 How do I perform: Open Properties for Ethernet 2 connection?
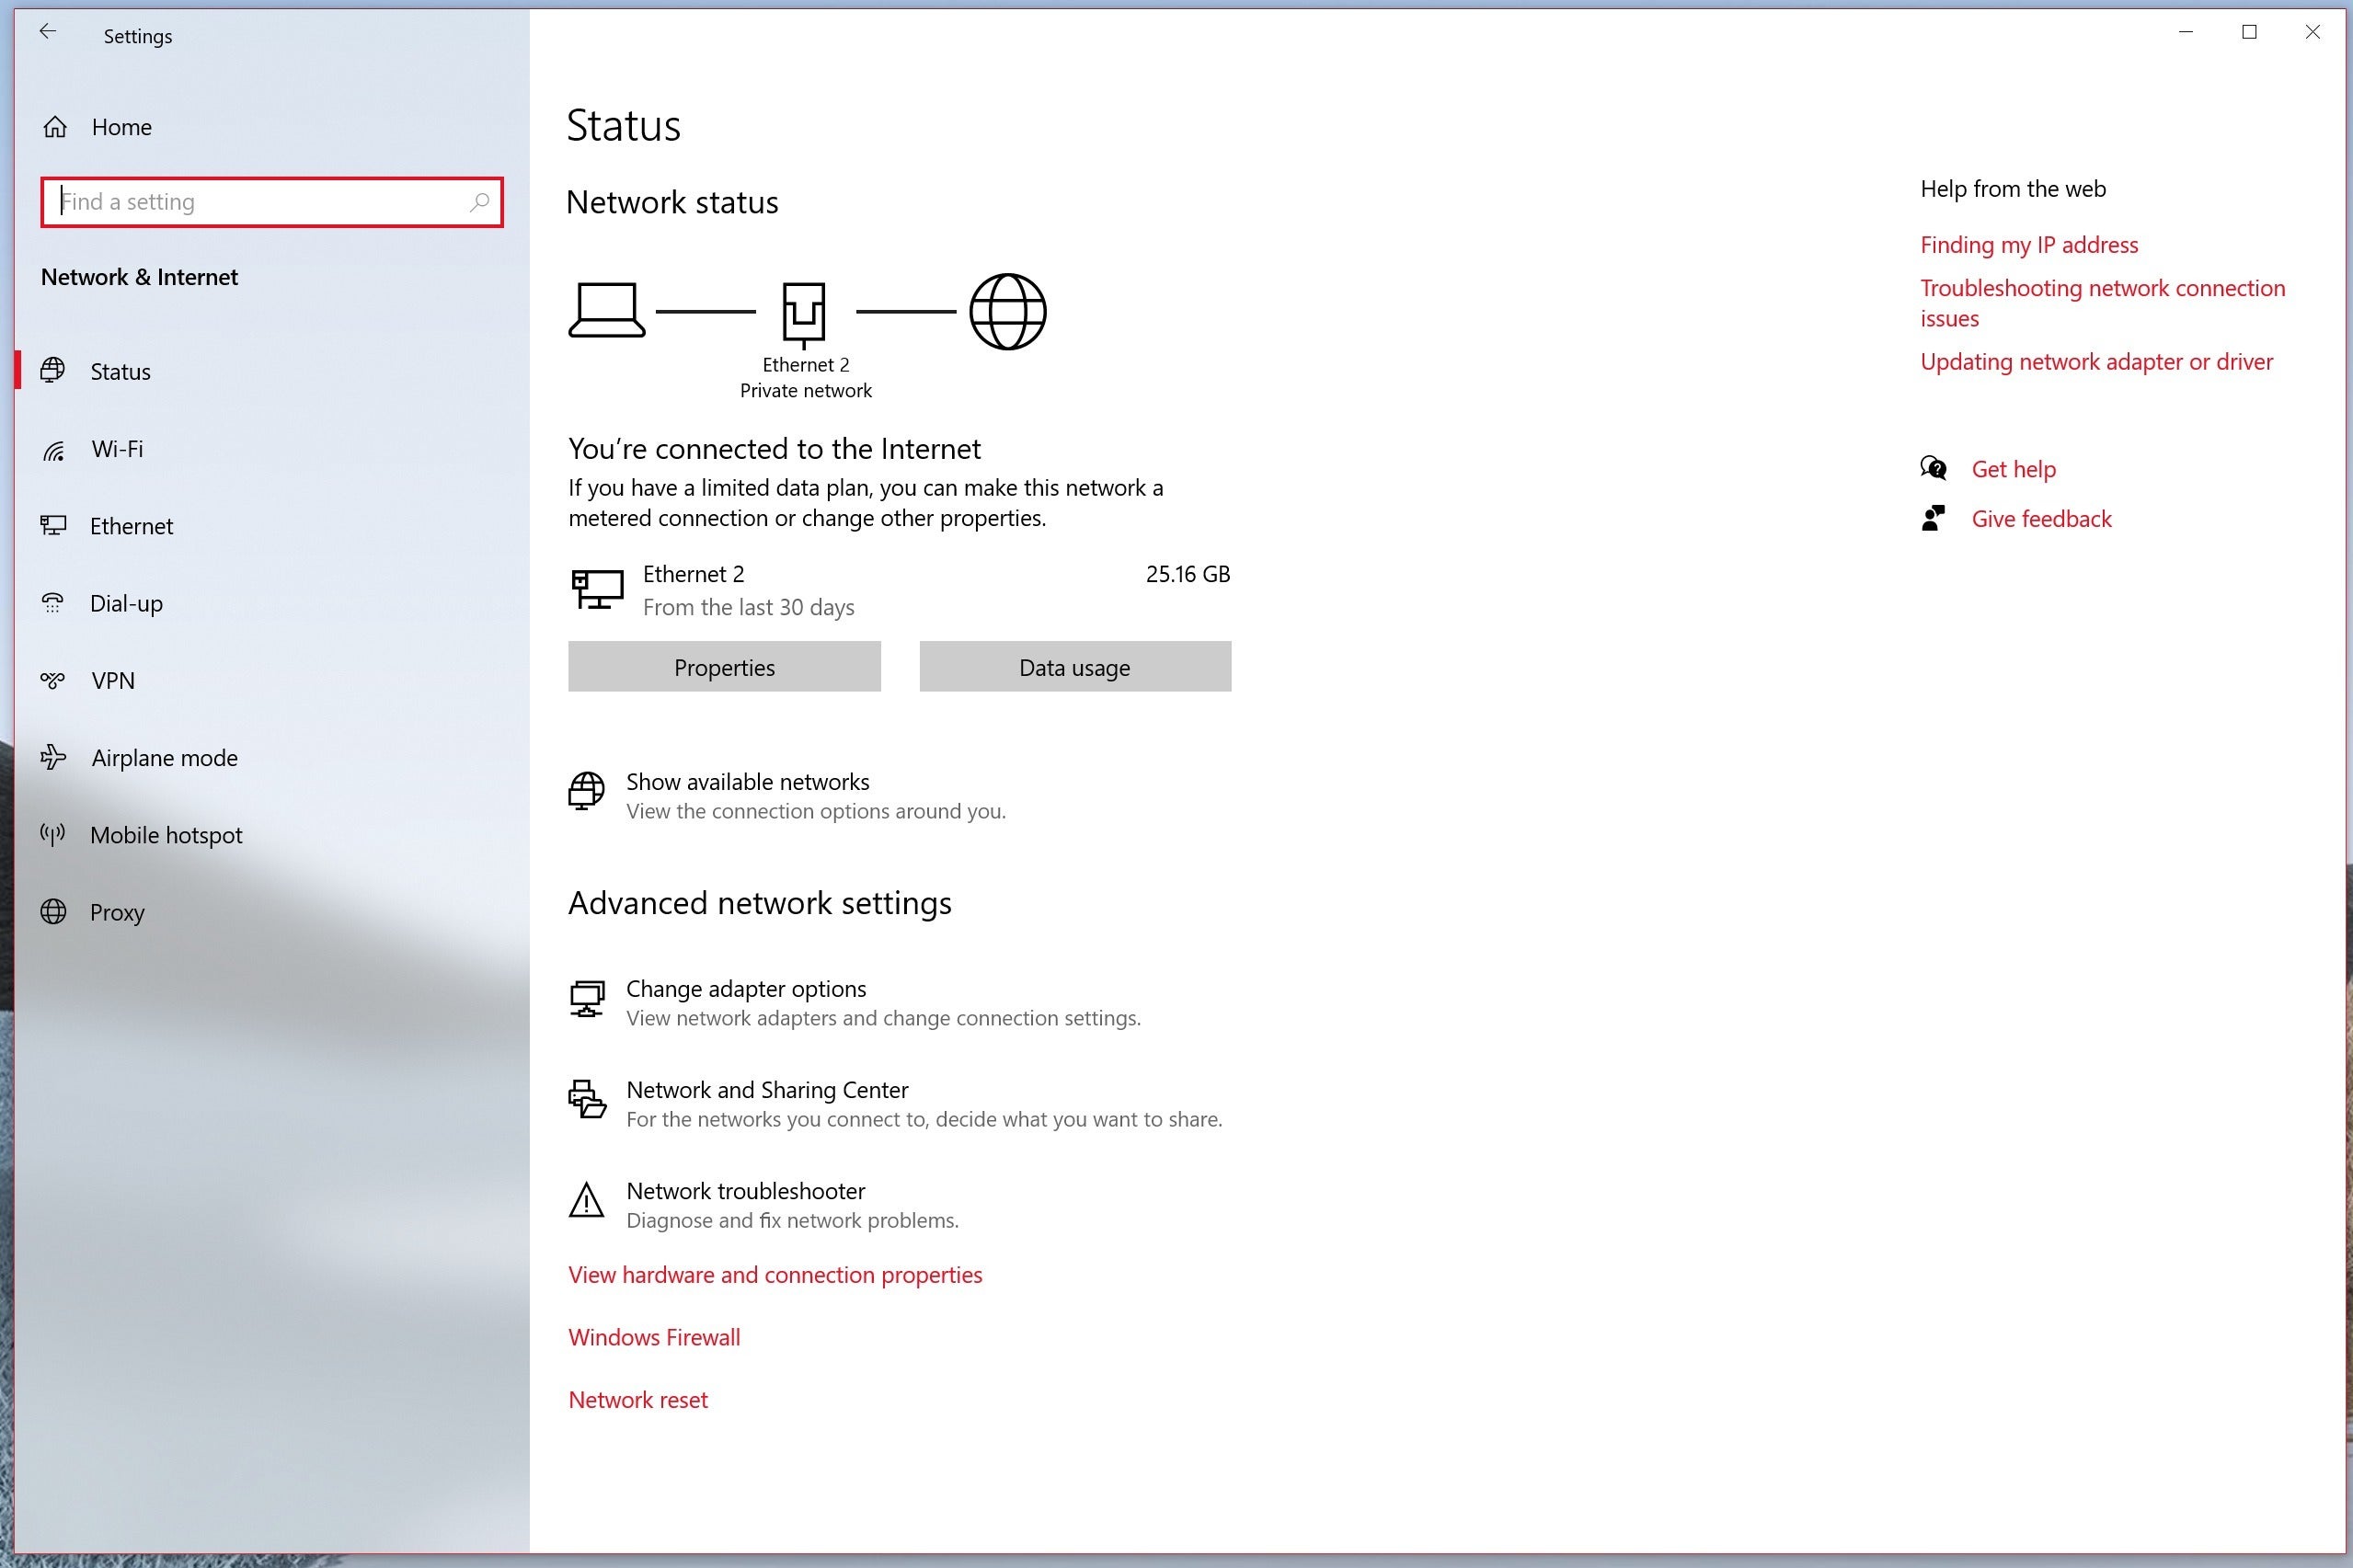click(724, 665)
